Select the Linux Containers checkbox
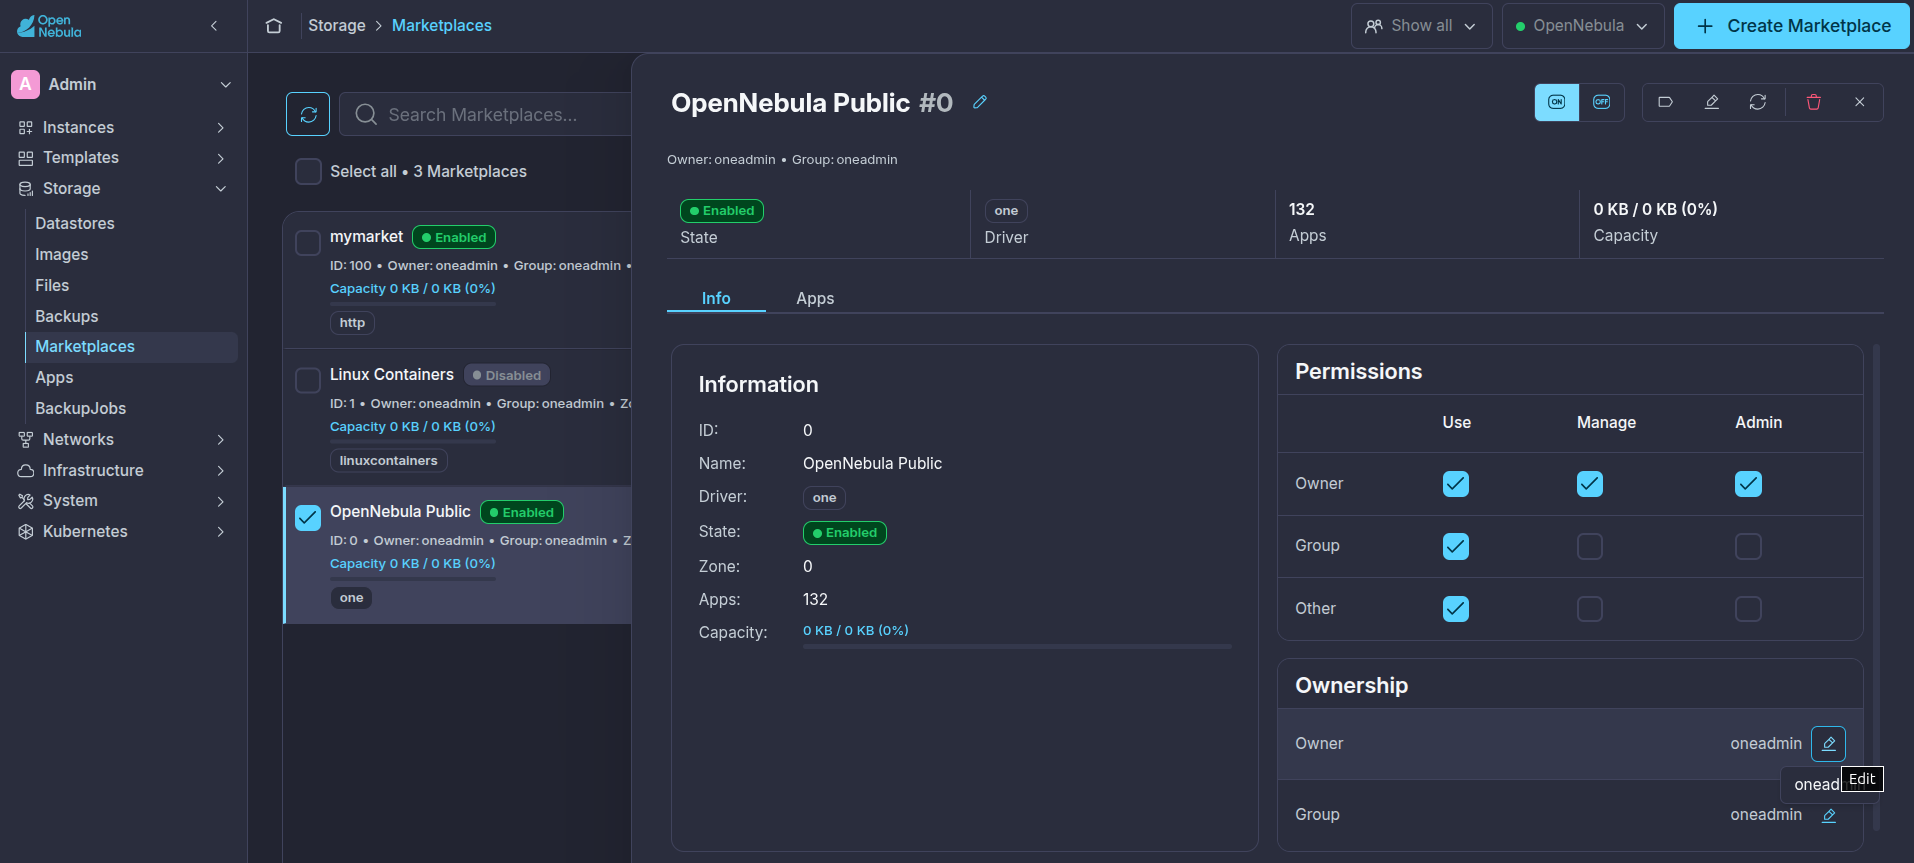The width and height of the screenshot is (1914, 863). pyautogui.click(x=308, y=380)
